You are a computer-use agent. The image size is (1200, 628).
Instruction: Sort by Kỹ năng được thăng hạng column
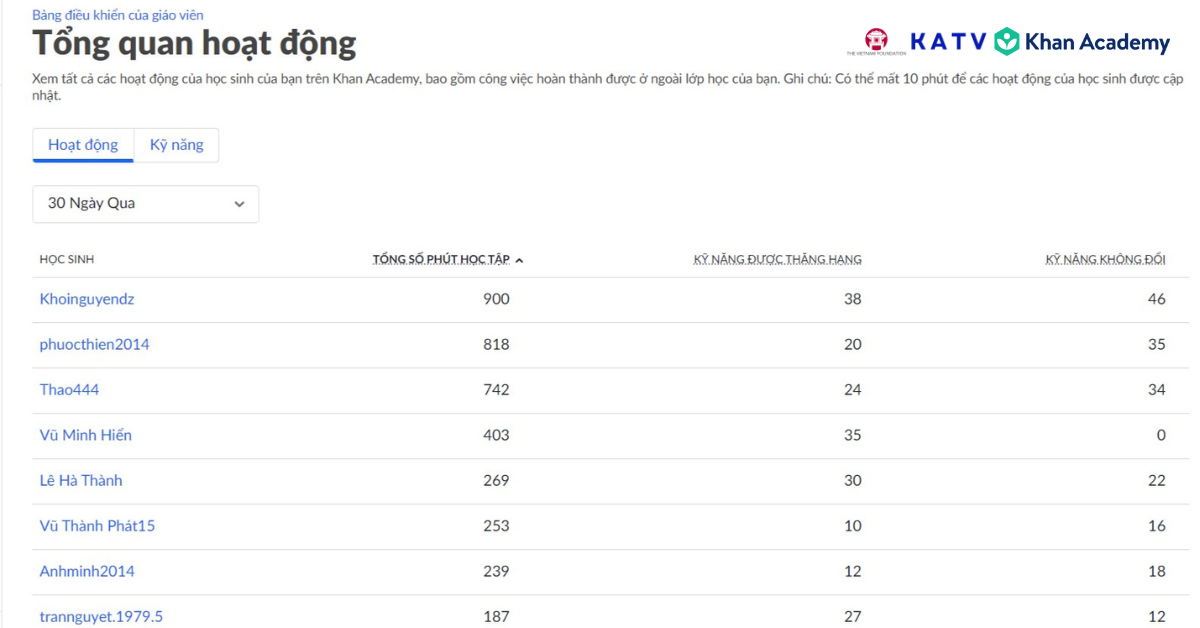tap(777, 260)
